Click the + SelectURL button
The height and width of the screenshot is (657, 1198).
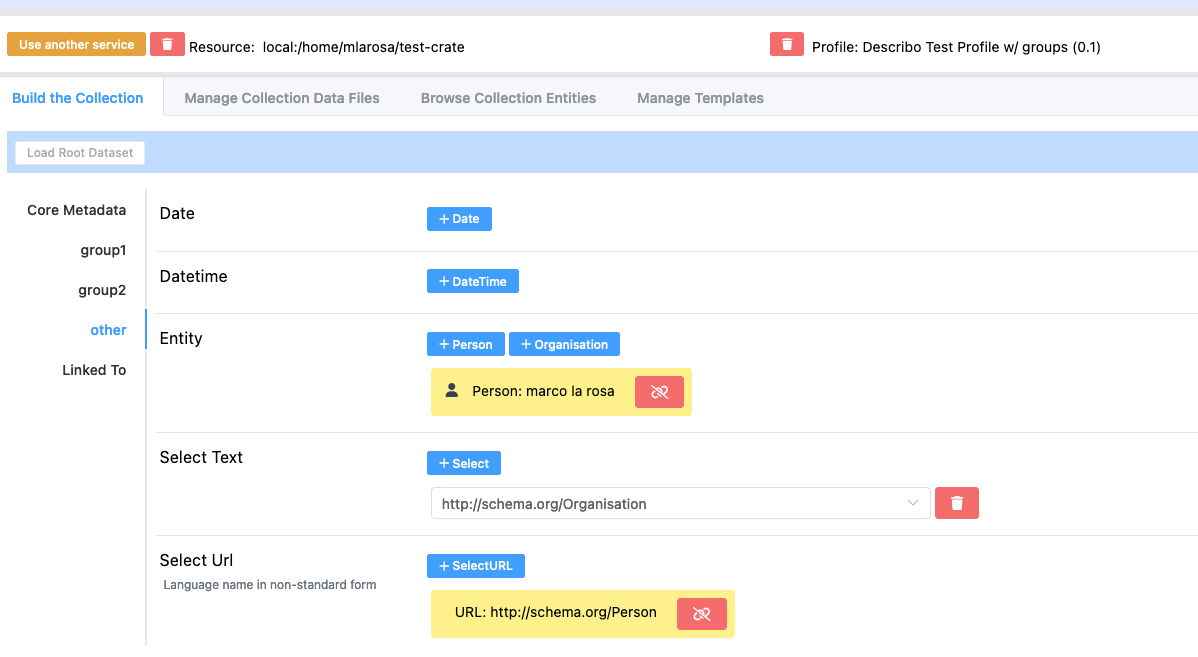coord(476,566)
